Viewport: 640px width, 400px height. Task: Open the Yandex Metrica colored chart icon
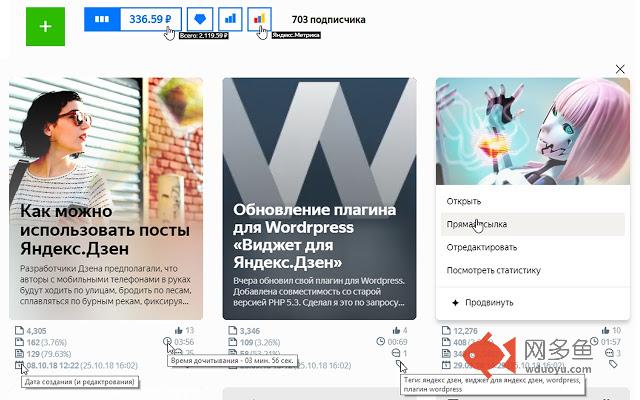click(x=259, y=19)
